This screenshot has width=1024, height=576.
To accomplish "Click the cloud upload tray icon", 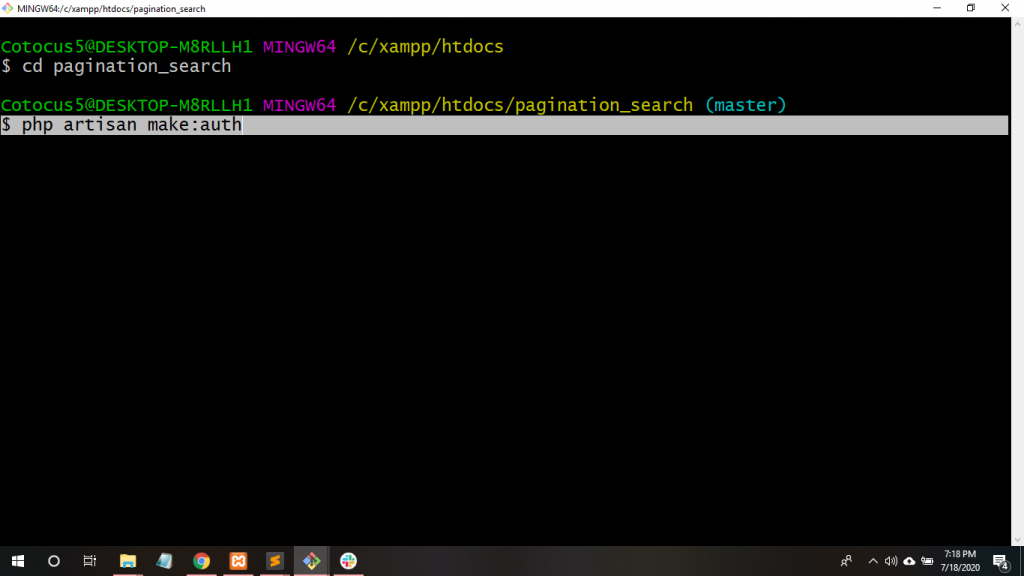I will 909,561.
